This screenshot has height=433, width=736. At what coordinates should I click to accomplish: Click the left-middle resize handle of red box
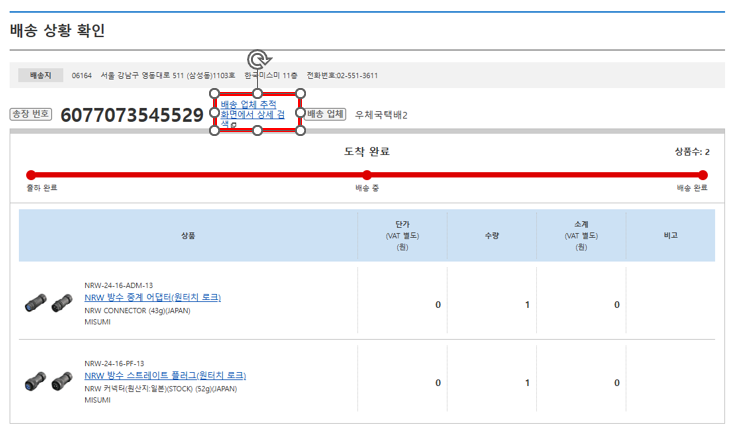tap(214, 112)
